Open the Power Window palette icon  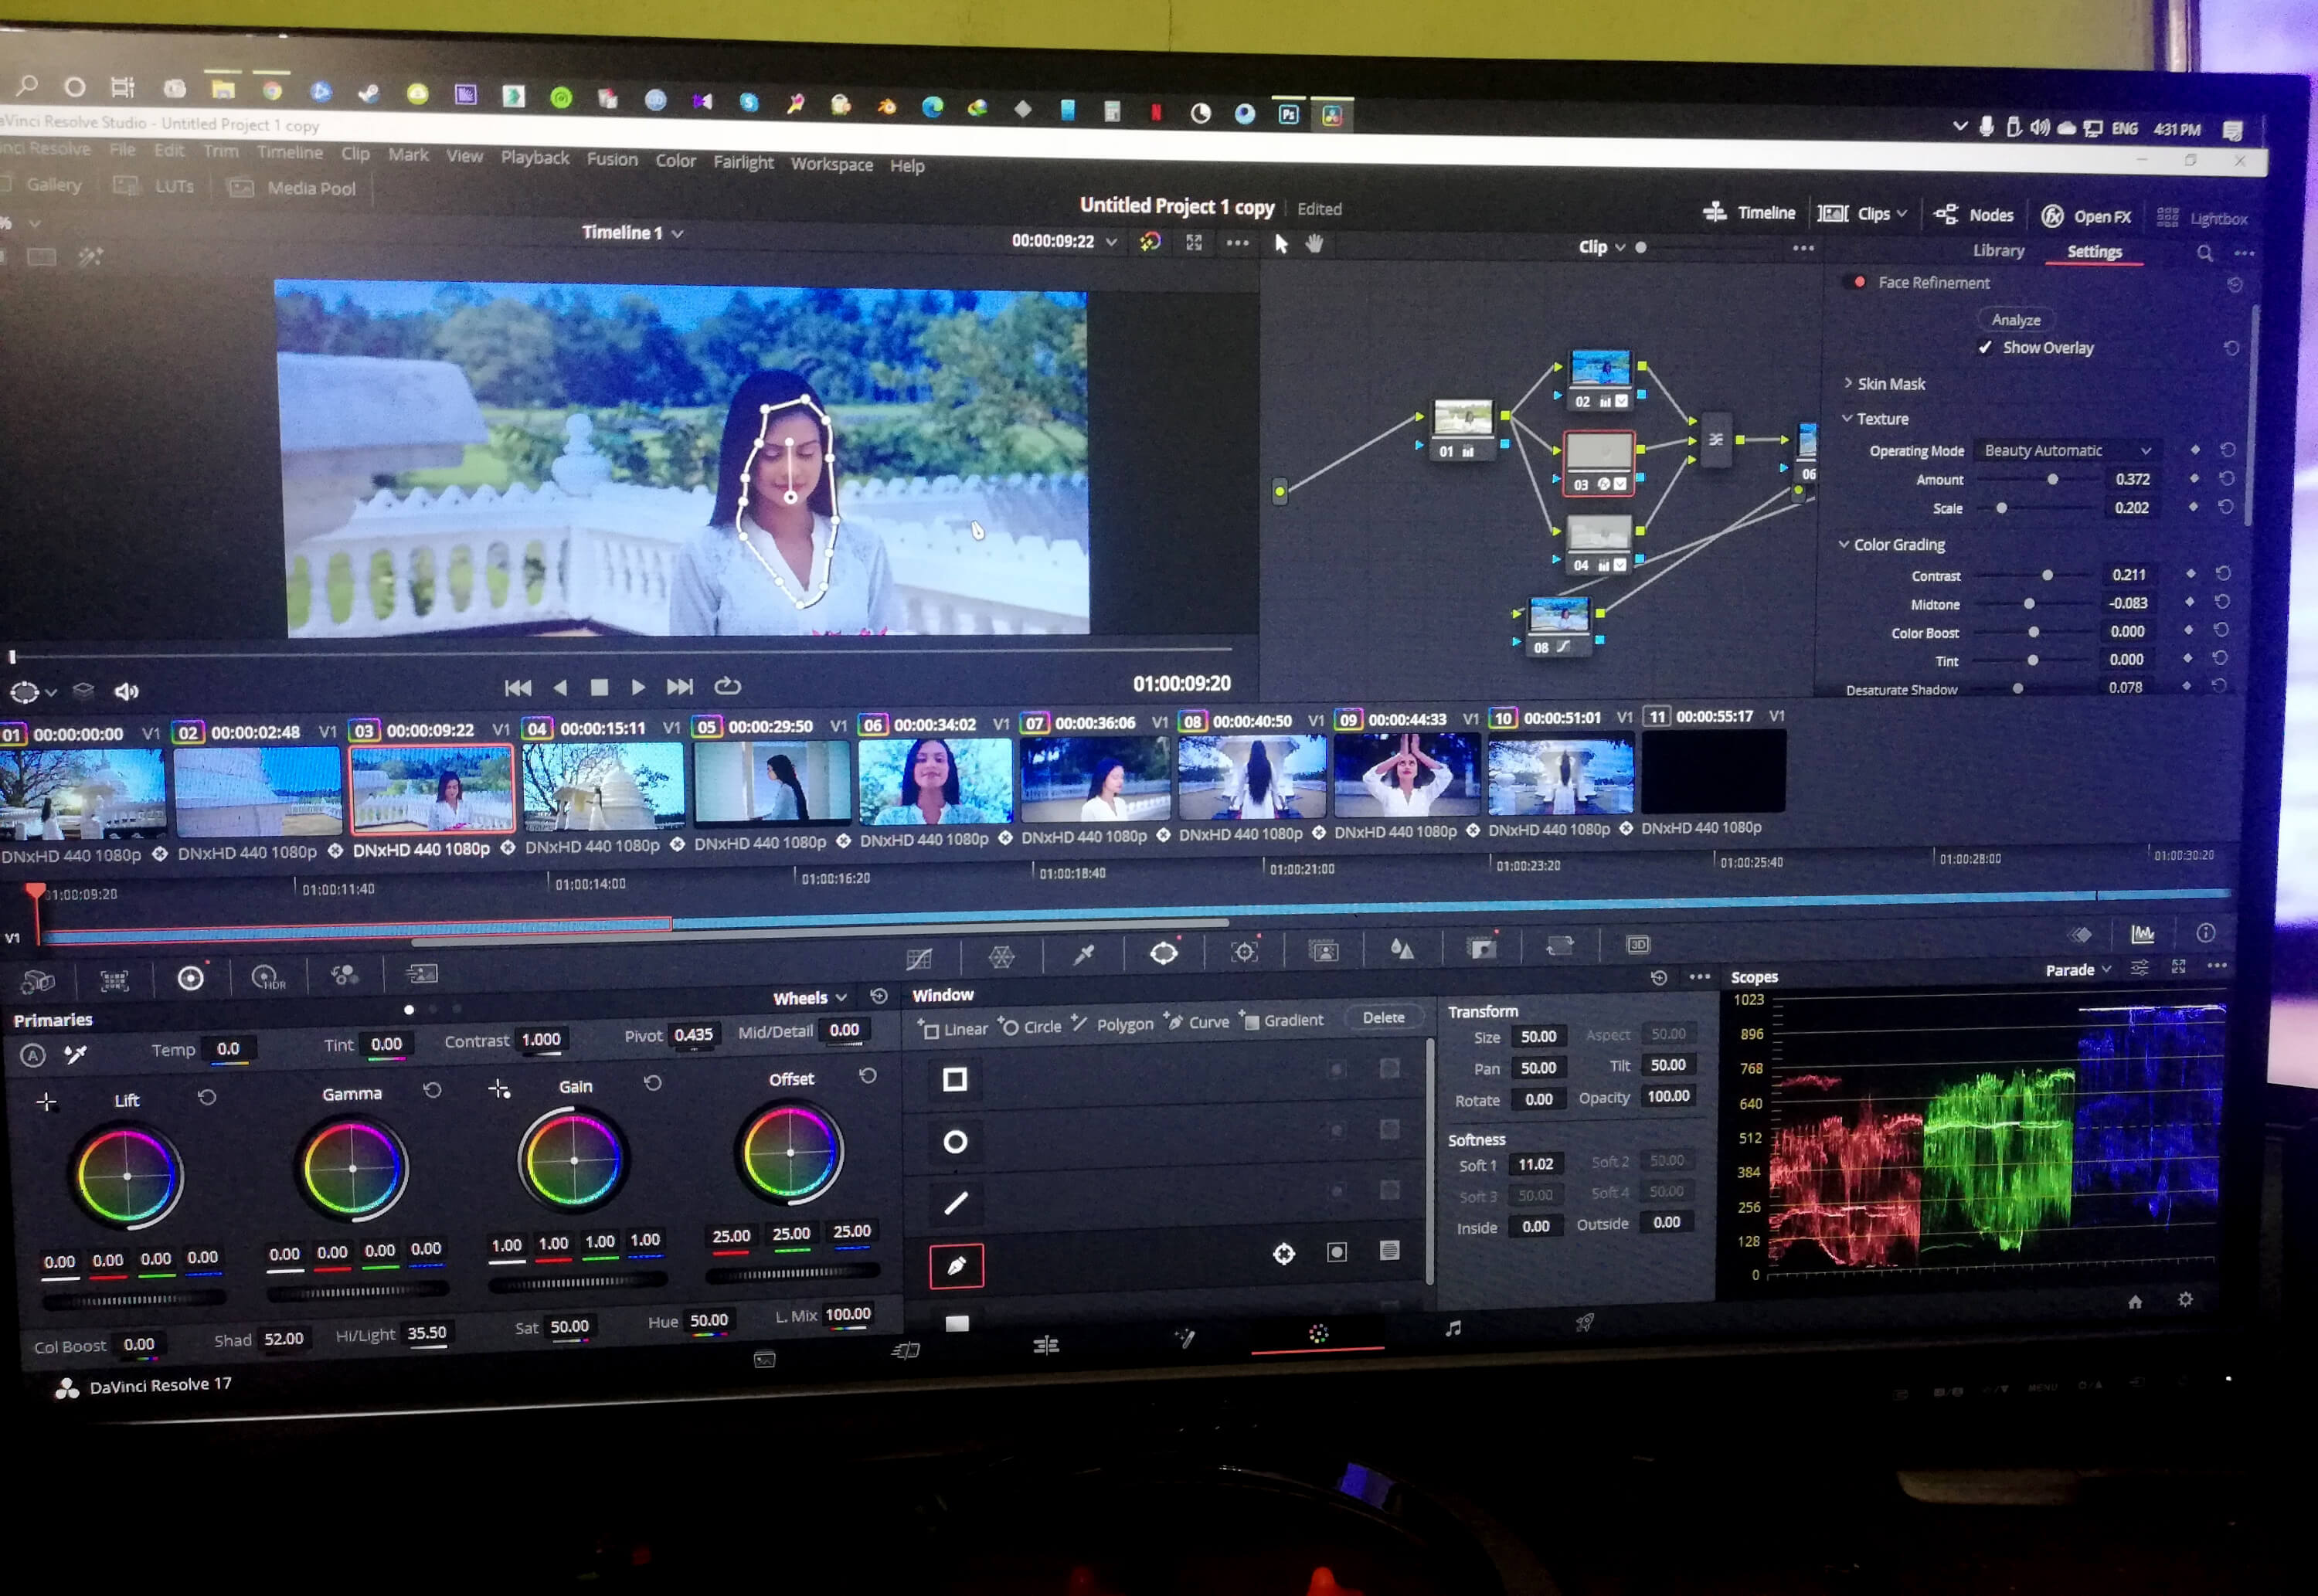1163,953
